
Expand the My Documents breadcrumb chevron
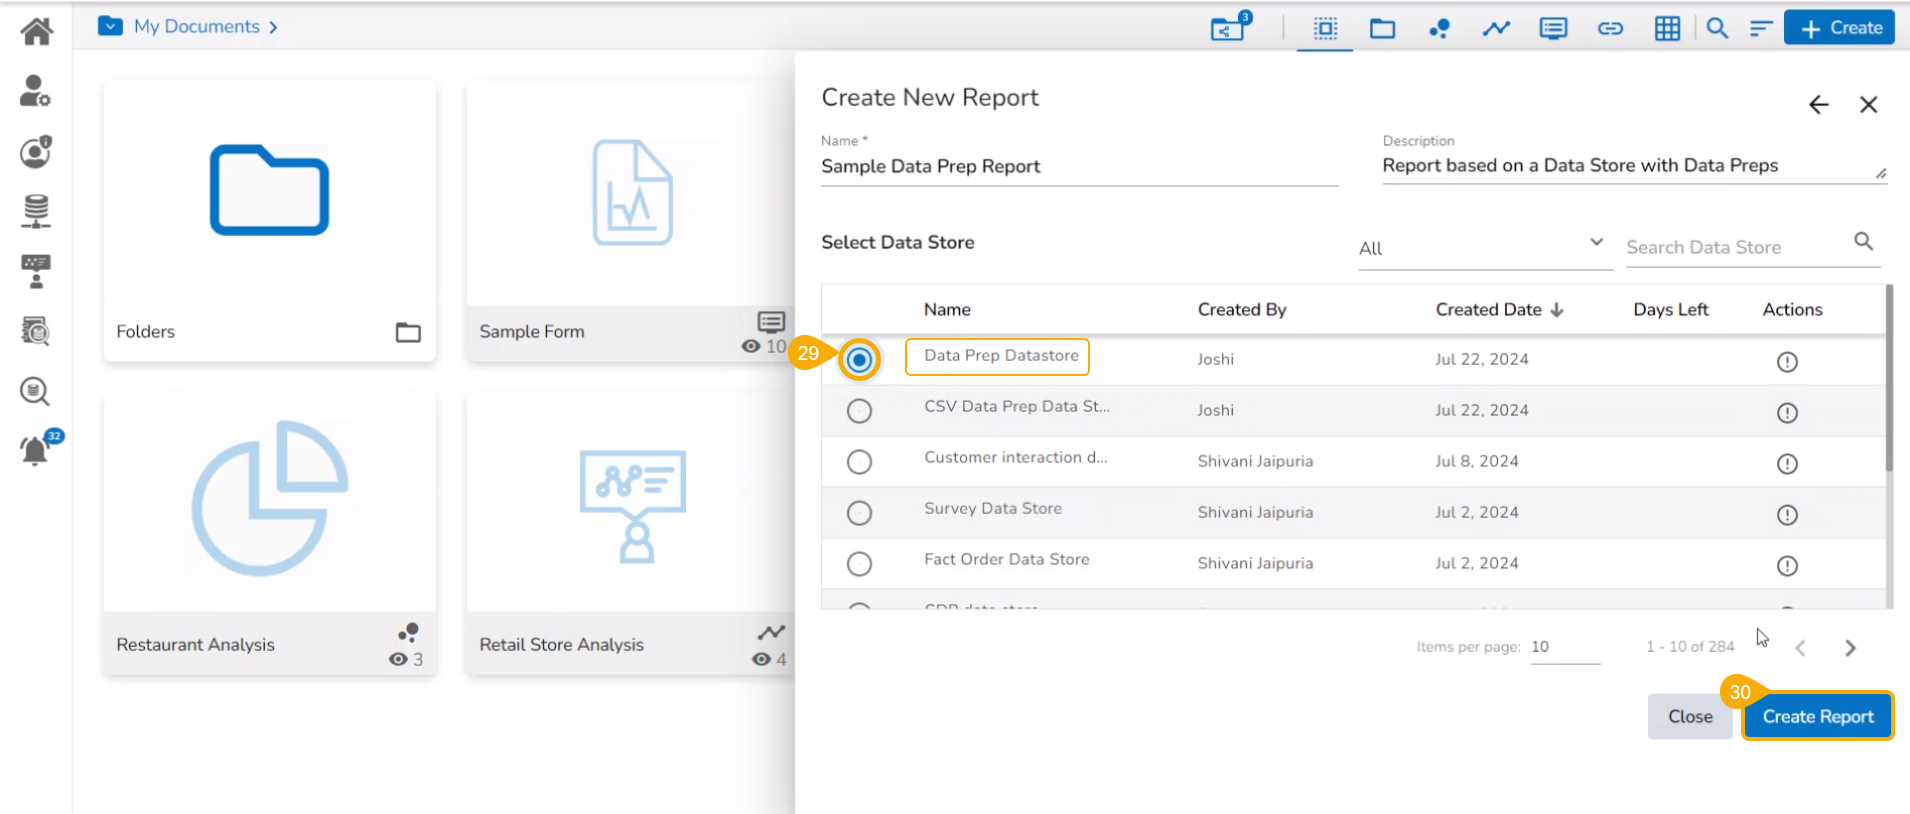point(273,27)
